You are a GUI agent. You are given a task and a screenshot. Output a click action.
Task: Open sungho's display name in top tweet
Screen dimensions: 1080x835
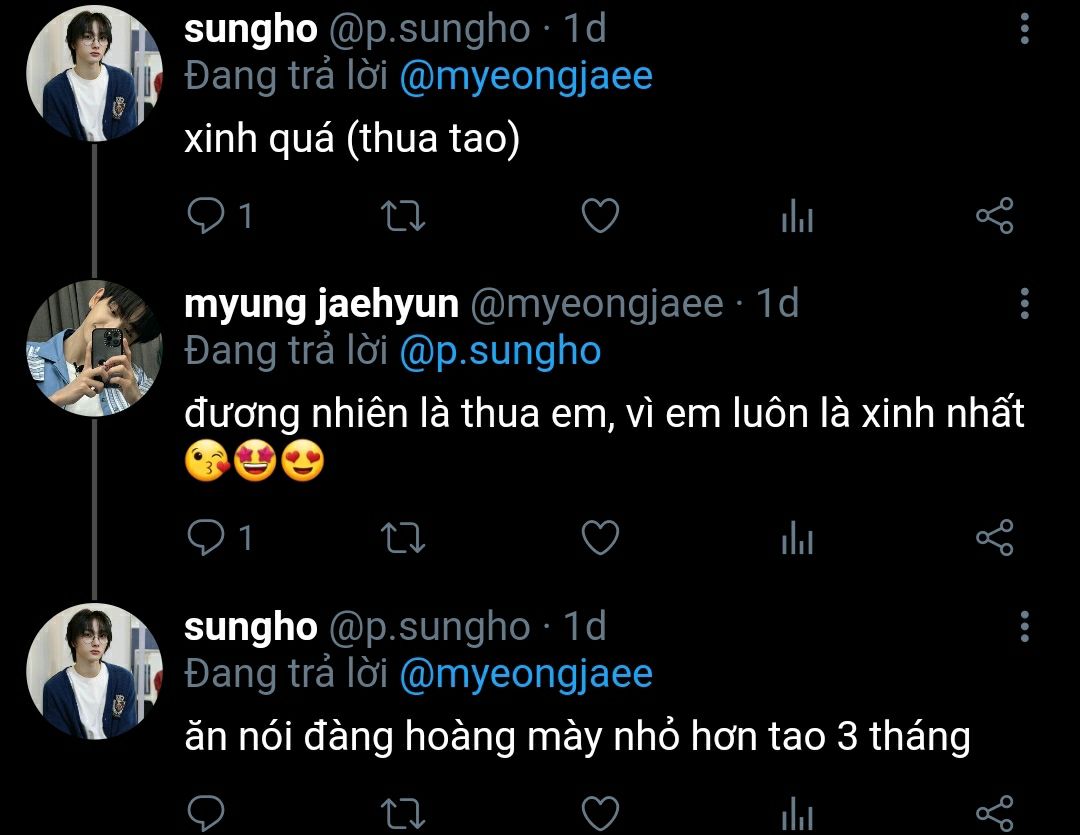pyautogui.click(x=251, y=30)
